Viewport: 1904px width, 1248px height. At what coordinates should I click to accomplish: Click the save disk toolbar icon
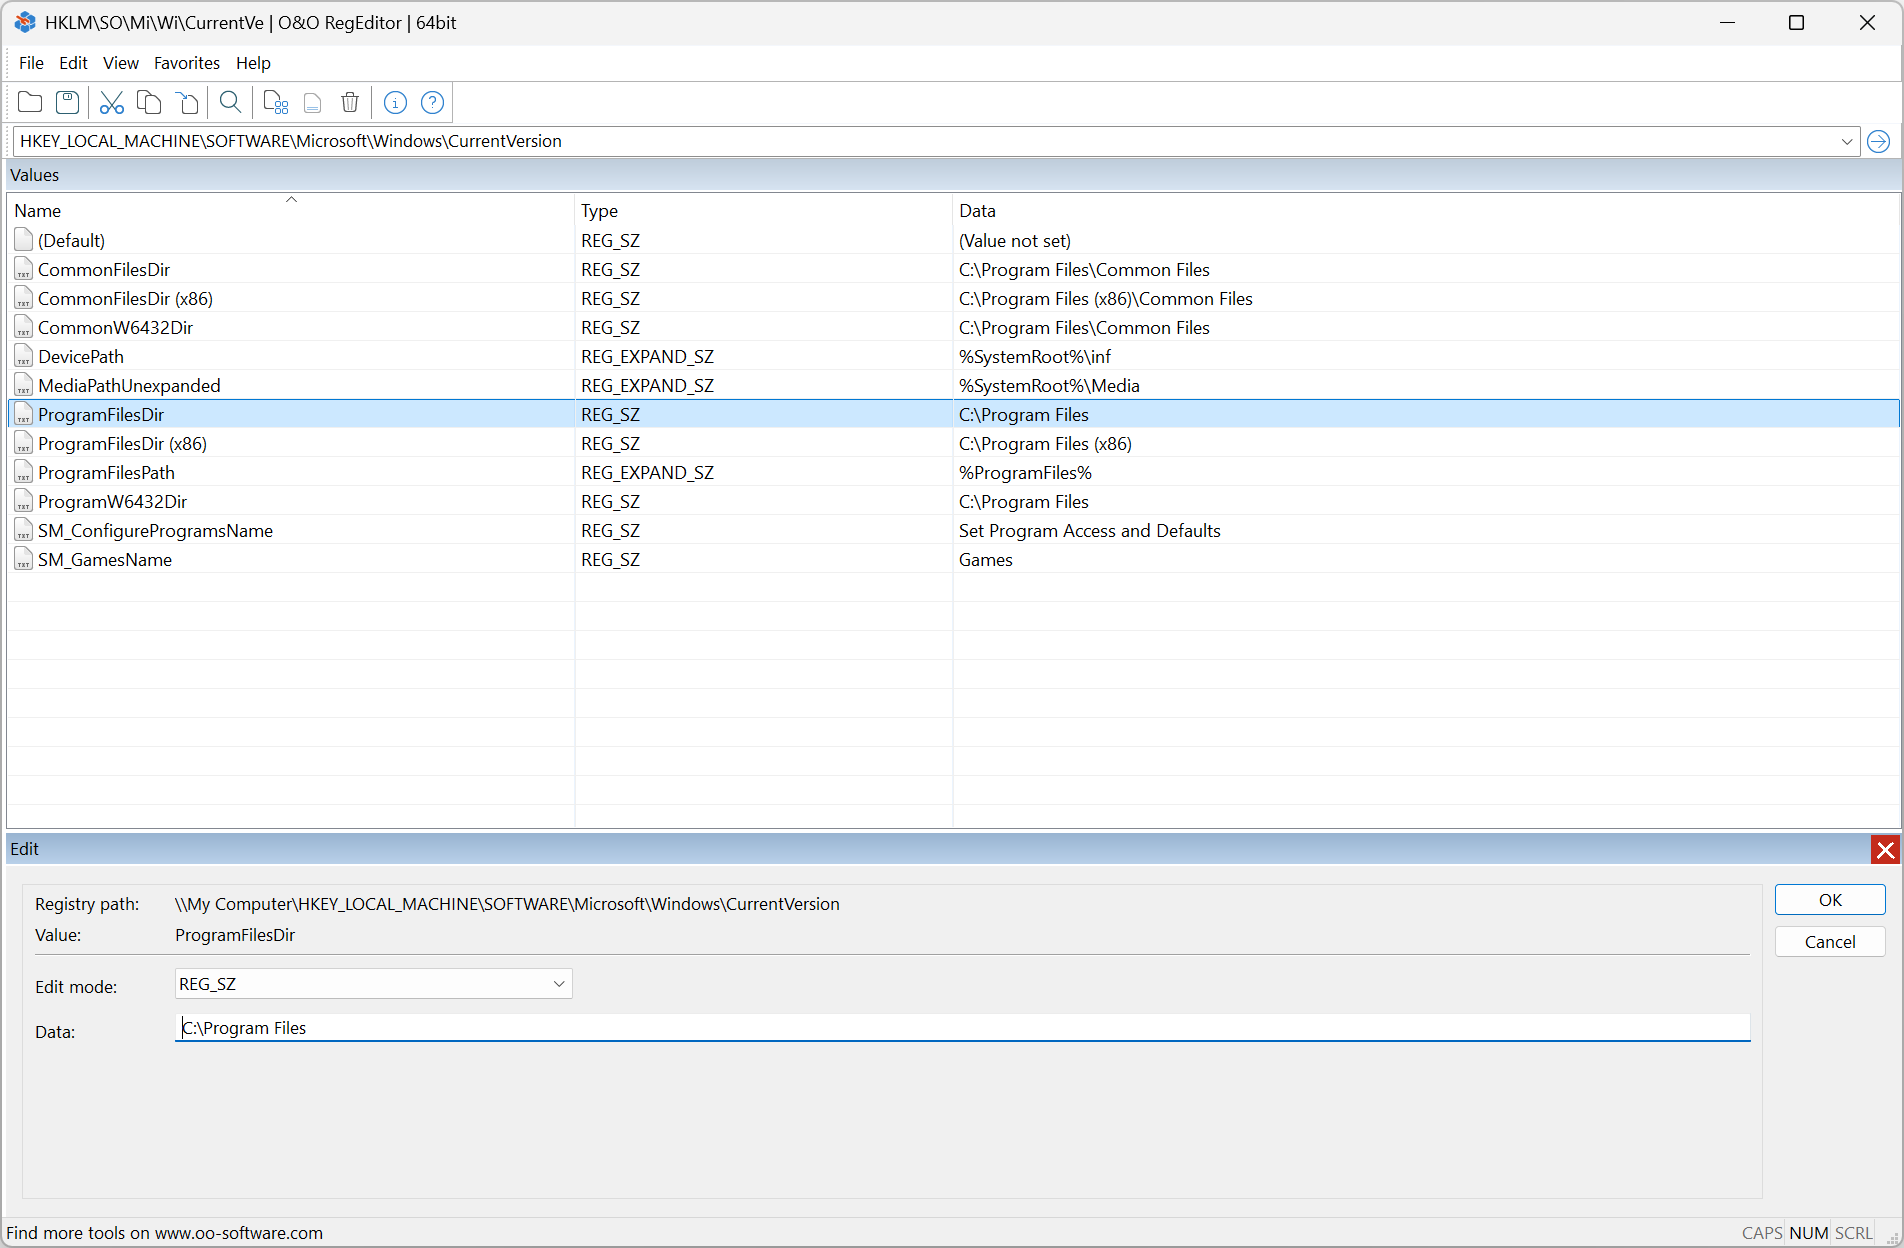coord(68,102)
